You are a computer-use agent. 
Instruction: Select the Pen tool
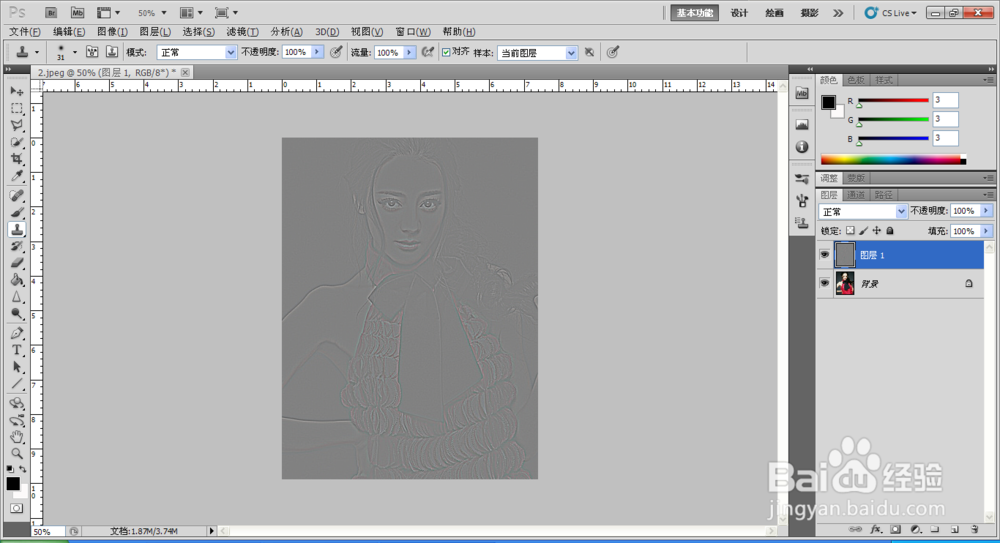(x=17, y=333)
